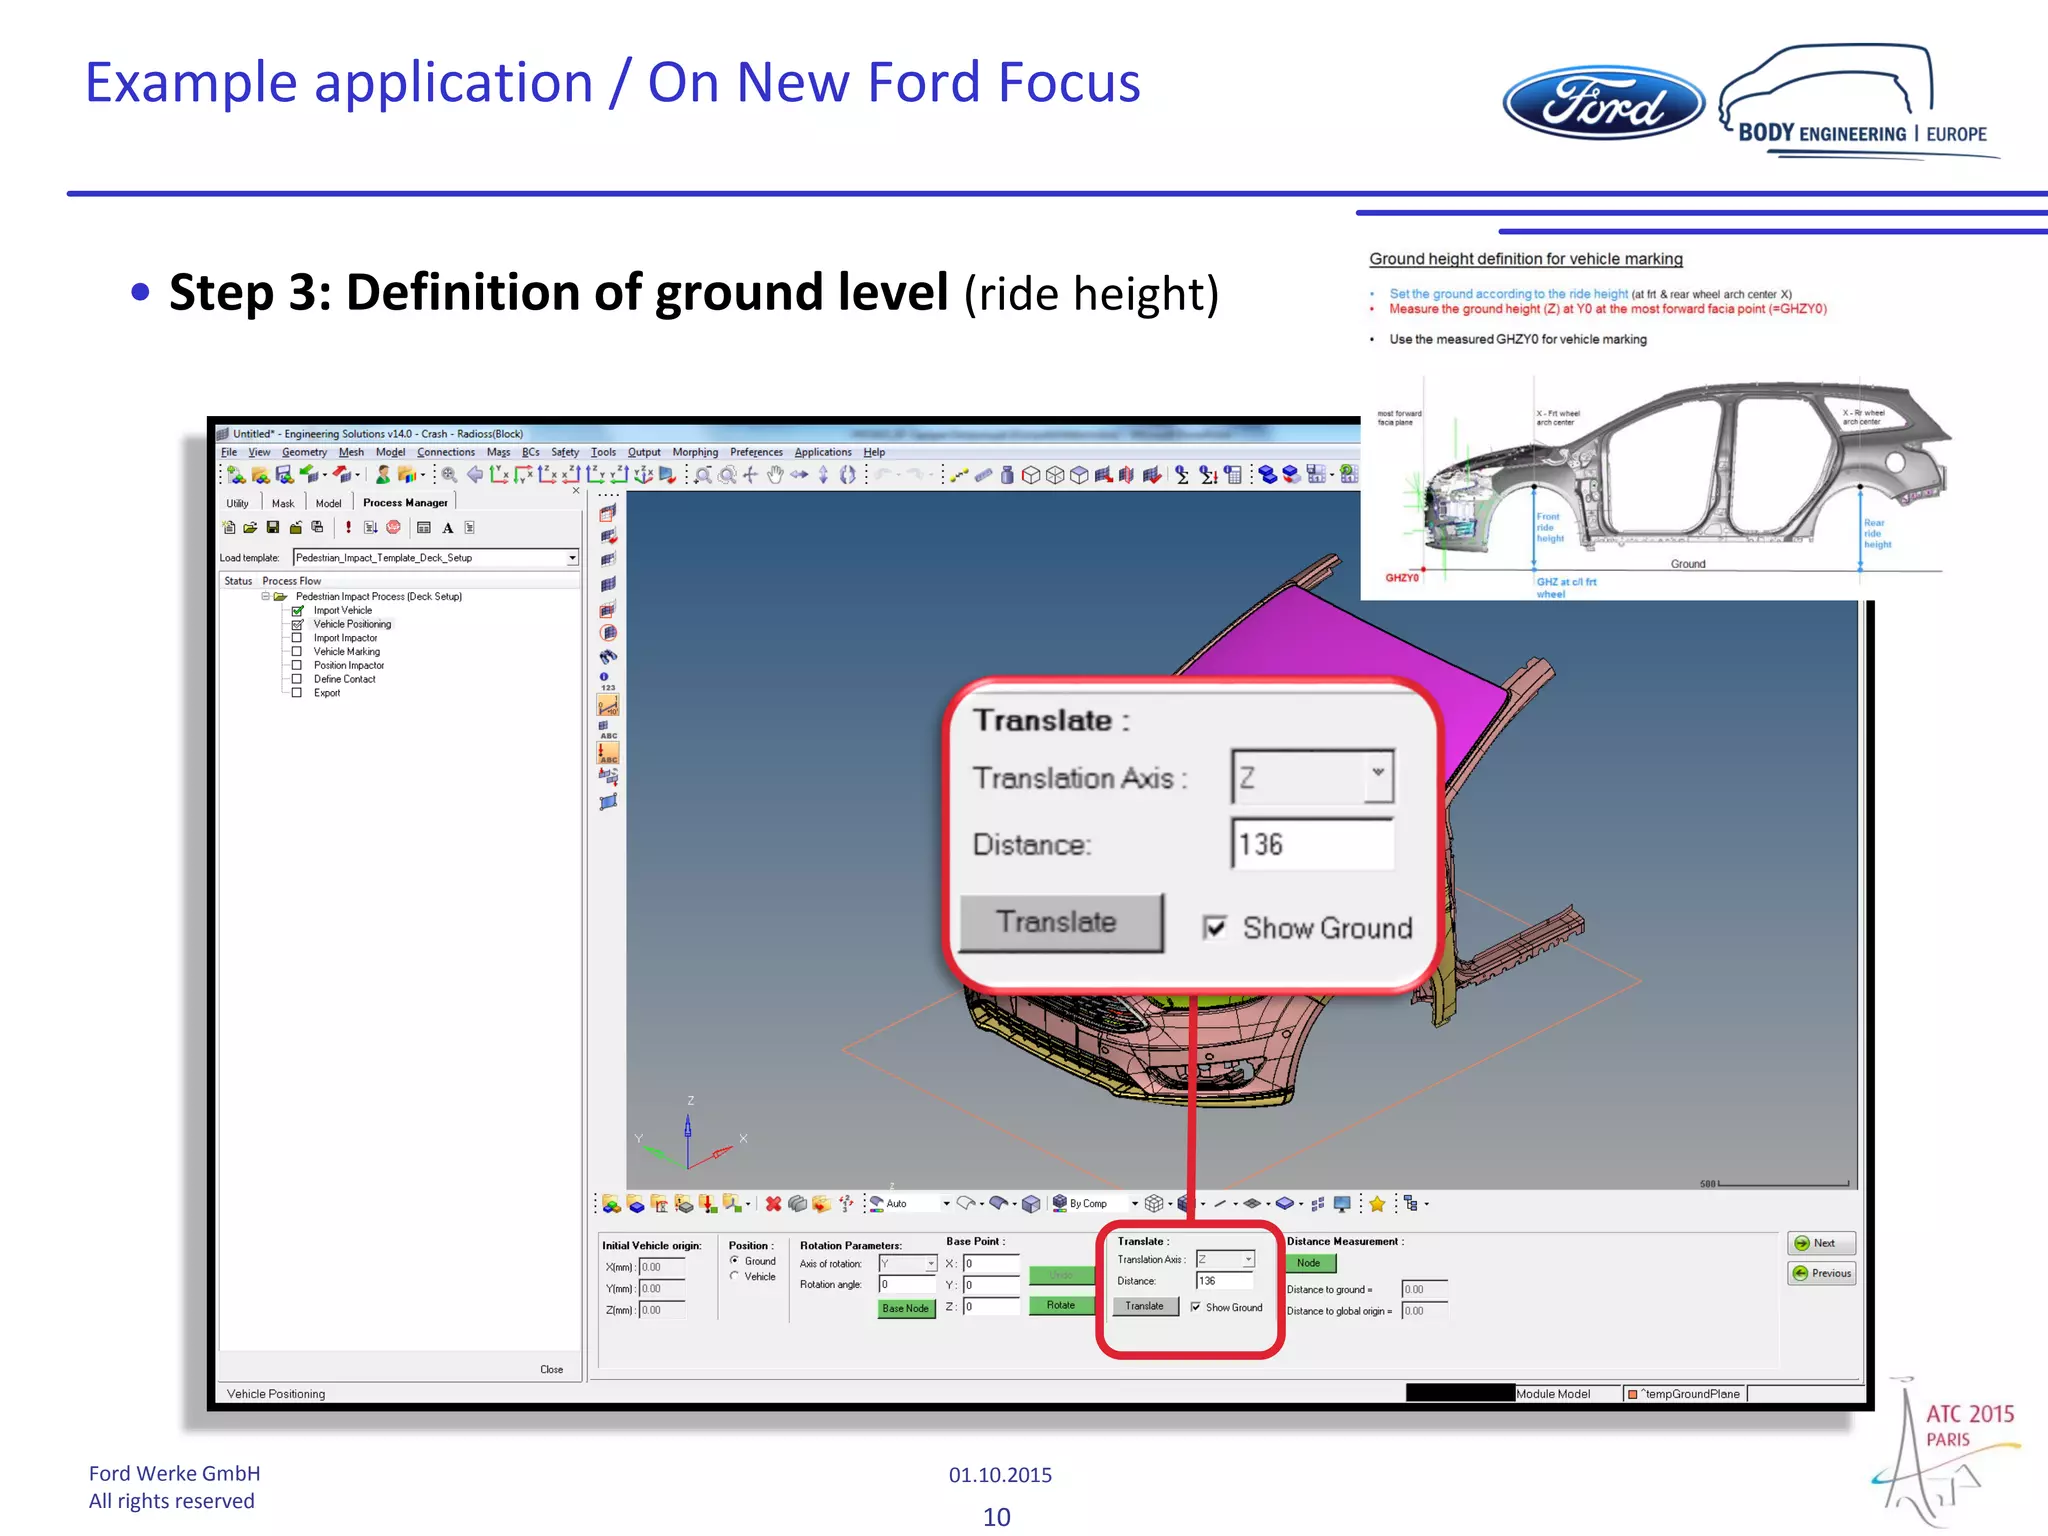Click the 123 numbering icon in vertical toolbar
The width and height of the screenshot is (2048, 1536).
click(x=606, y=682)
